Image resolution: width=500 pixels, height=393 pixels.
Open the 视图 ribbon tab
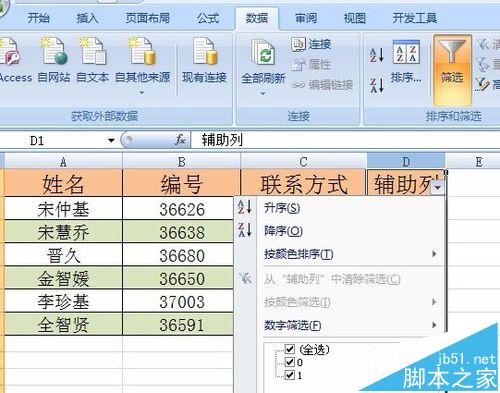(355, 18)
